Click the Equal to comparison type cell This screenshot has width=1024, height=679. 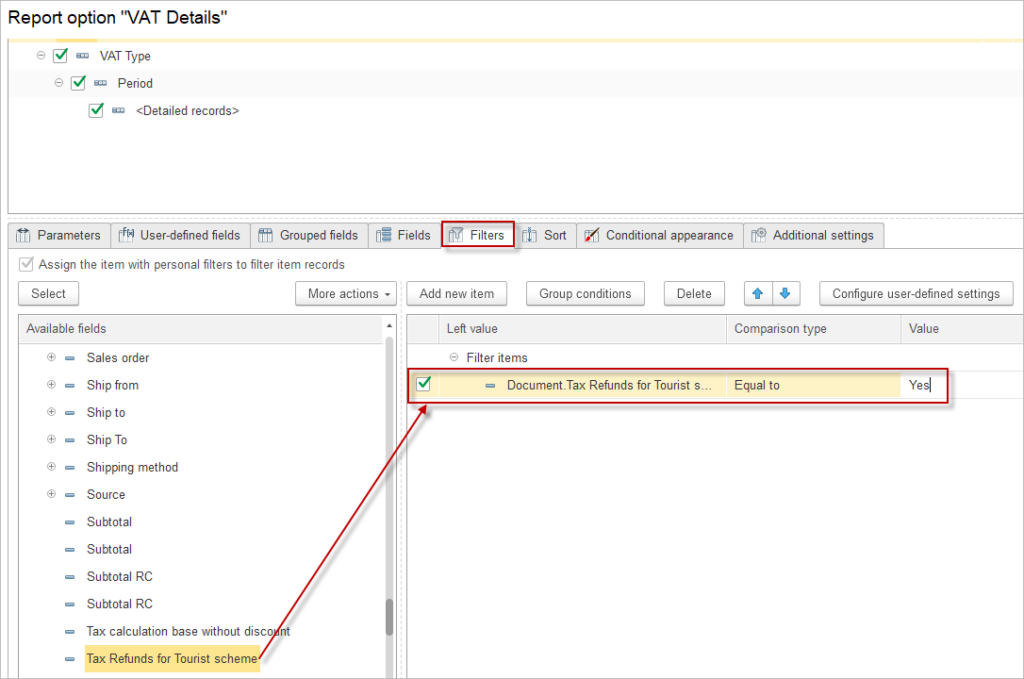[813, 385]
